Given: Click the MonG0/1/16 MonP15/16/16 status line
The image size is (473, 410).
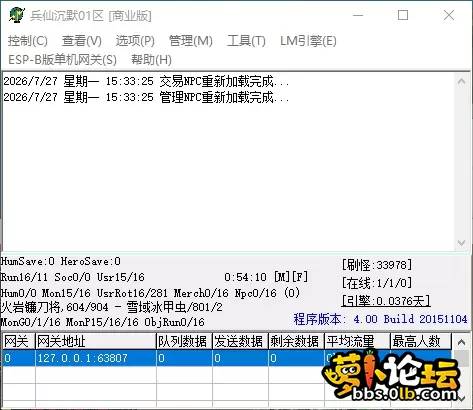Looking at the screenshot, I should 103,322.
